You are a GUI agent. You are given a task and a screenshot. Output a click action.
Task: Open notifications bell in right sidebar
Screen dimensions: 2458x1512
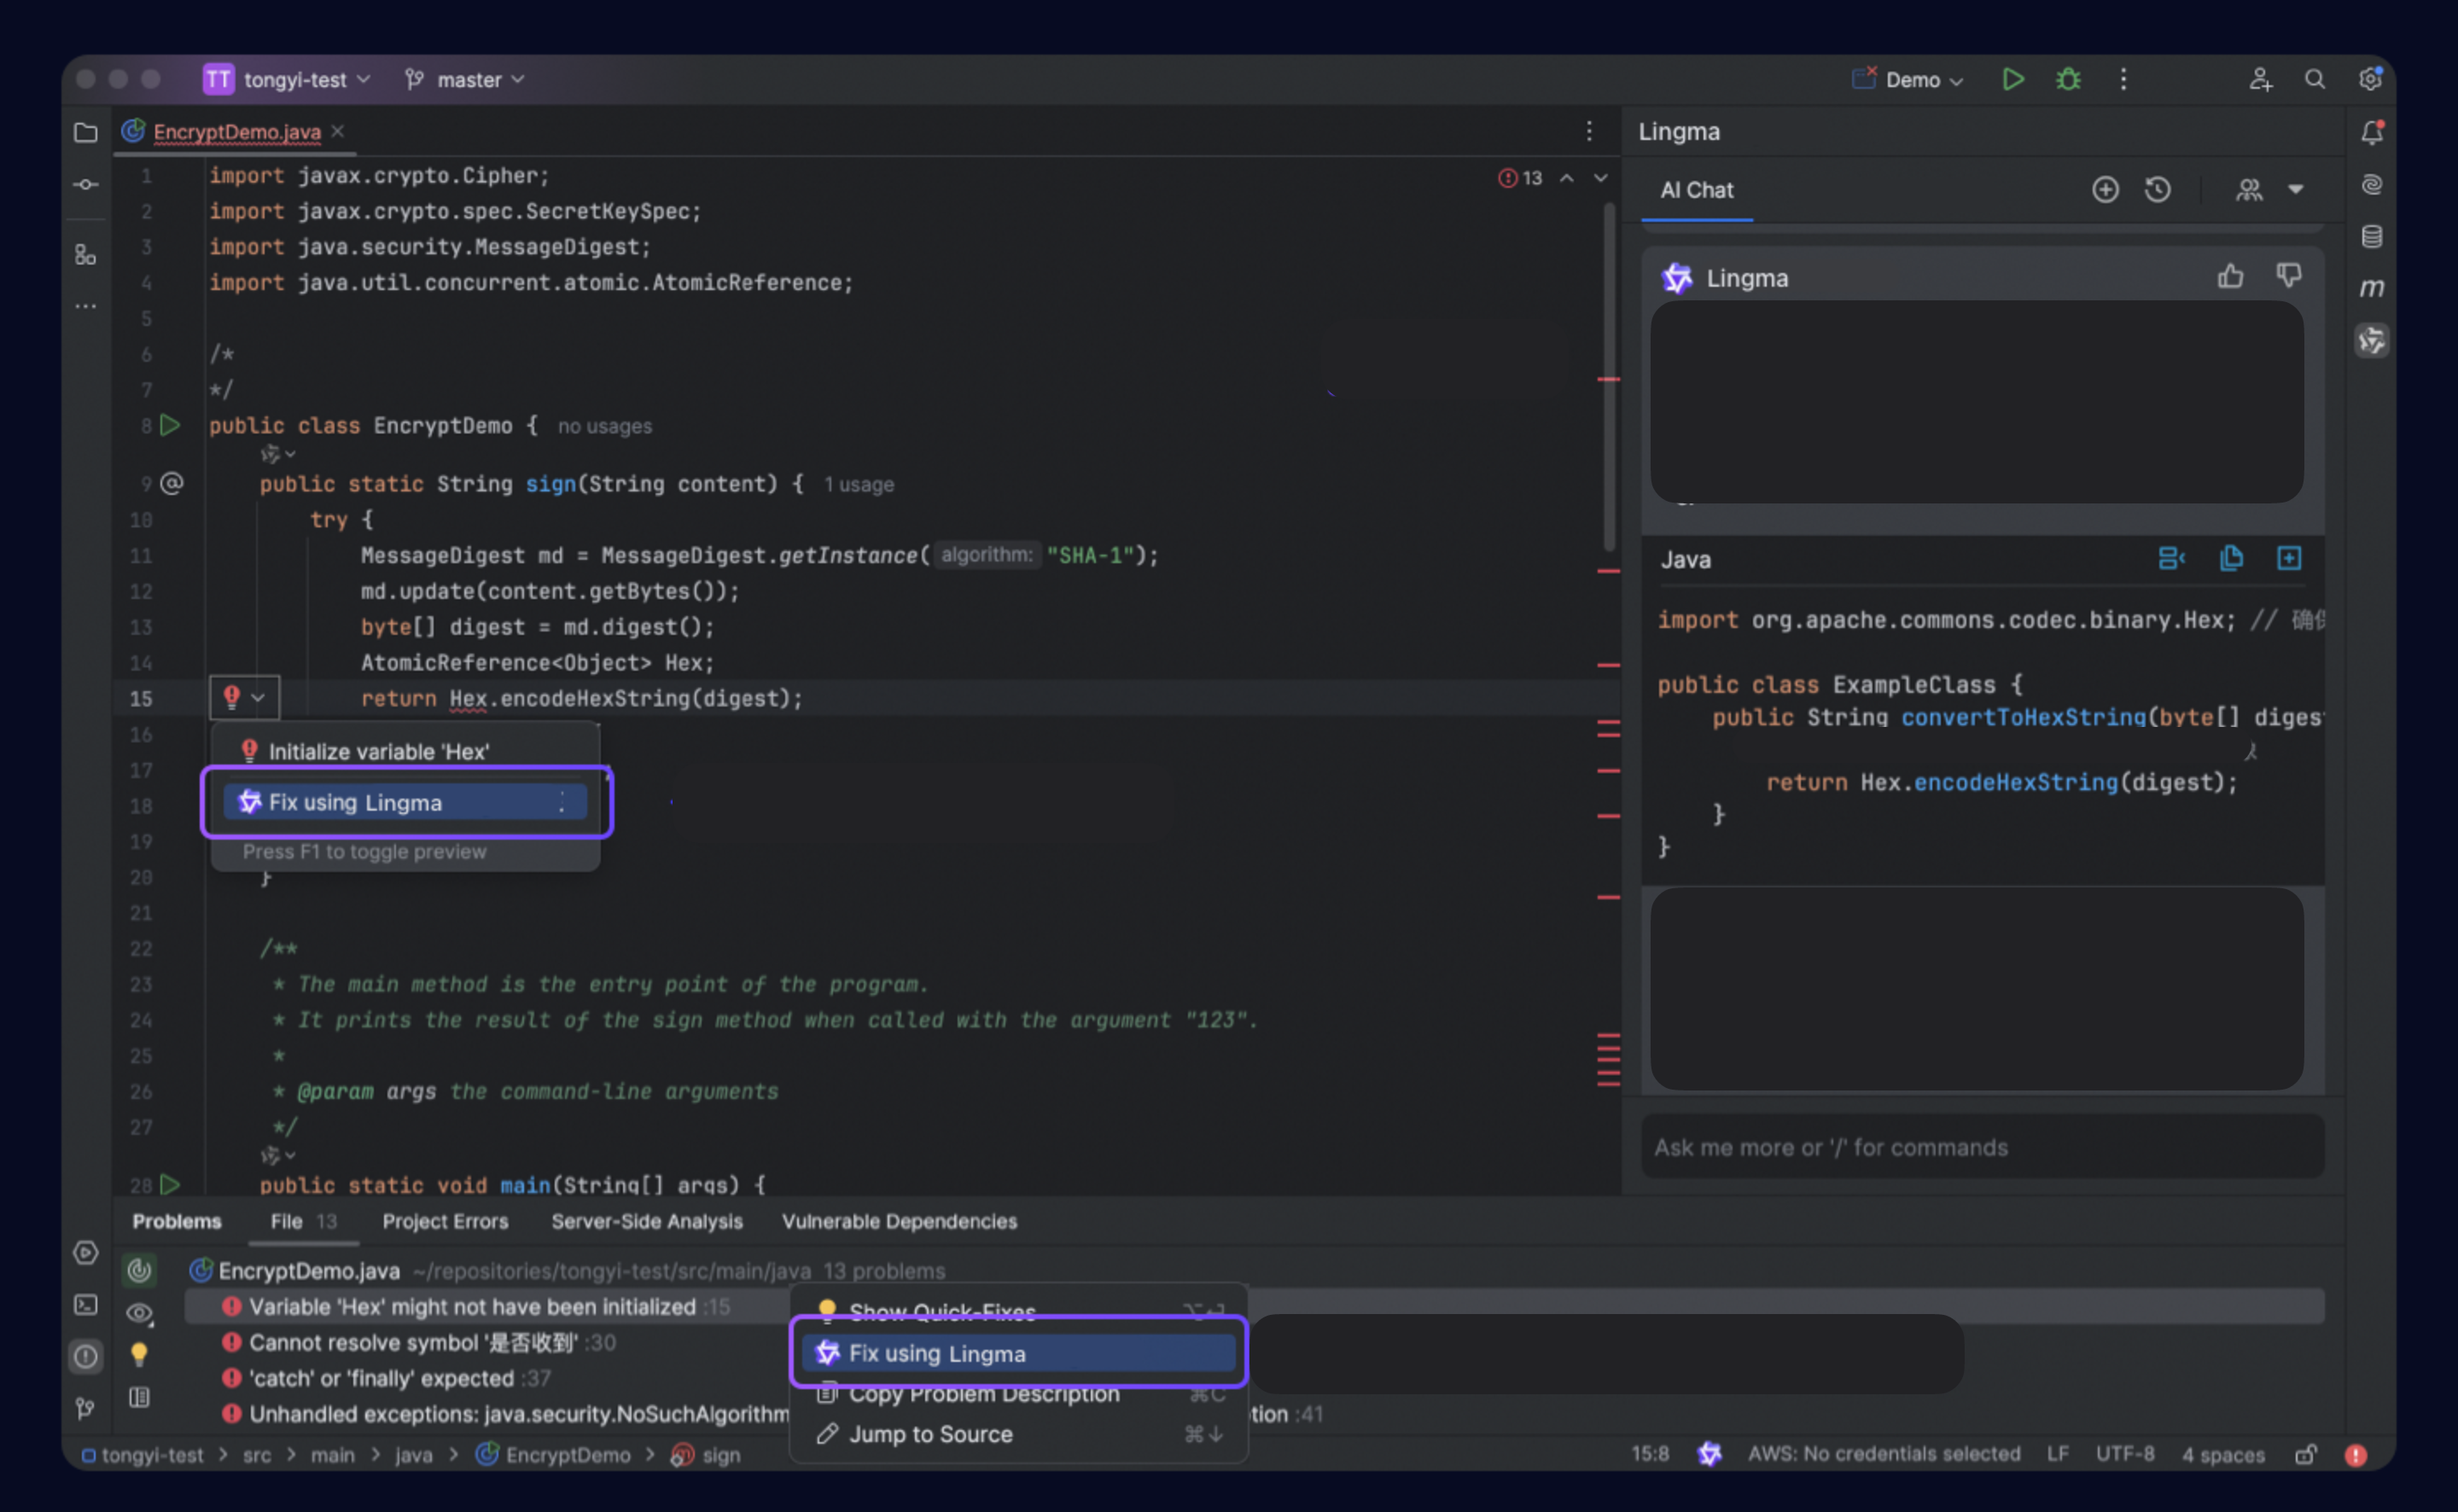pos(2371,133)
